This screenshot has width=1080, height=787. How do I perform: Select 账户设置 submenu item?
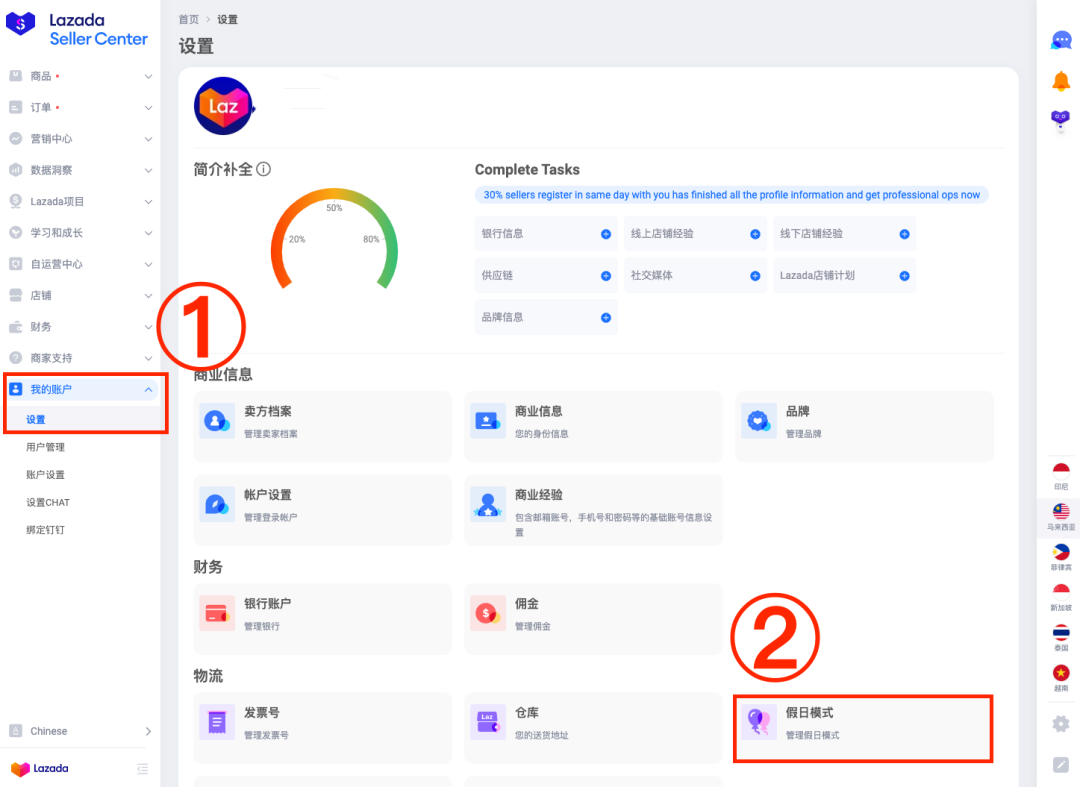(45, 474)
